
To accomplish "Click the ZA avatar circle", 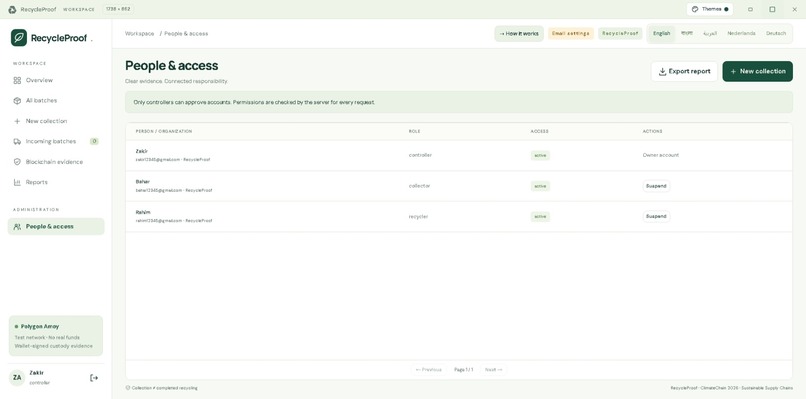I will [17, 377].
